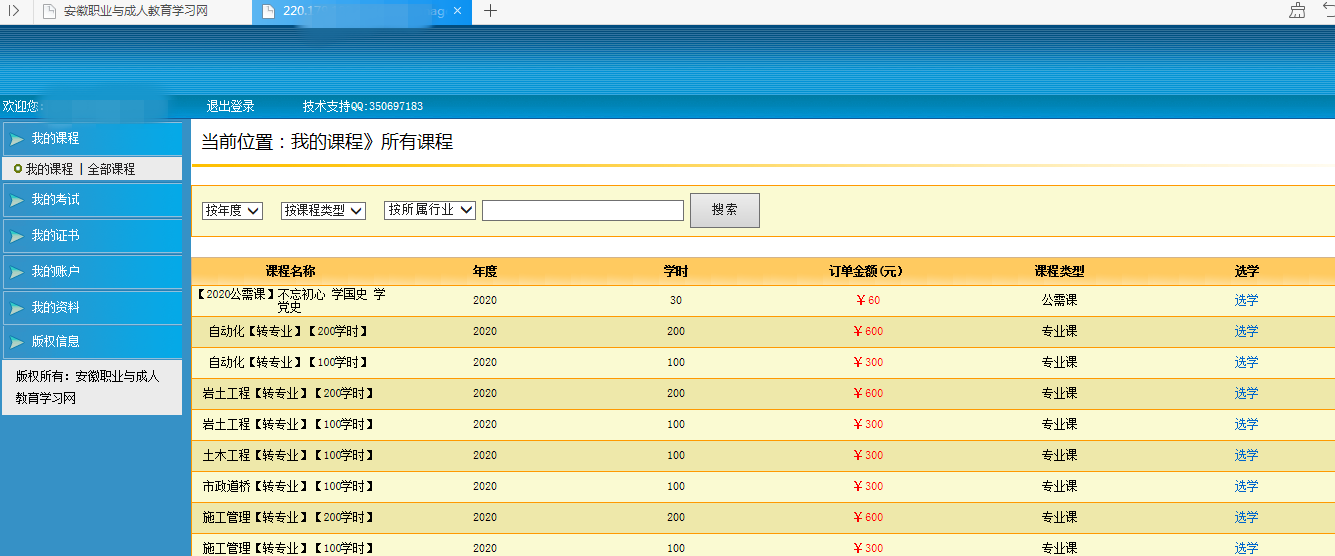Image resolution: width=1335 pixels, height=556 pixels.
Task: Click 选学 for 土木工程 100学时 course
Action: click(1246, 455)
